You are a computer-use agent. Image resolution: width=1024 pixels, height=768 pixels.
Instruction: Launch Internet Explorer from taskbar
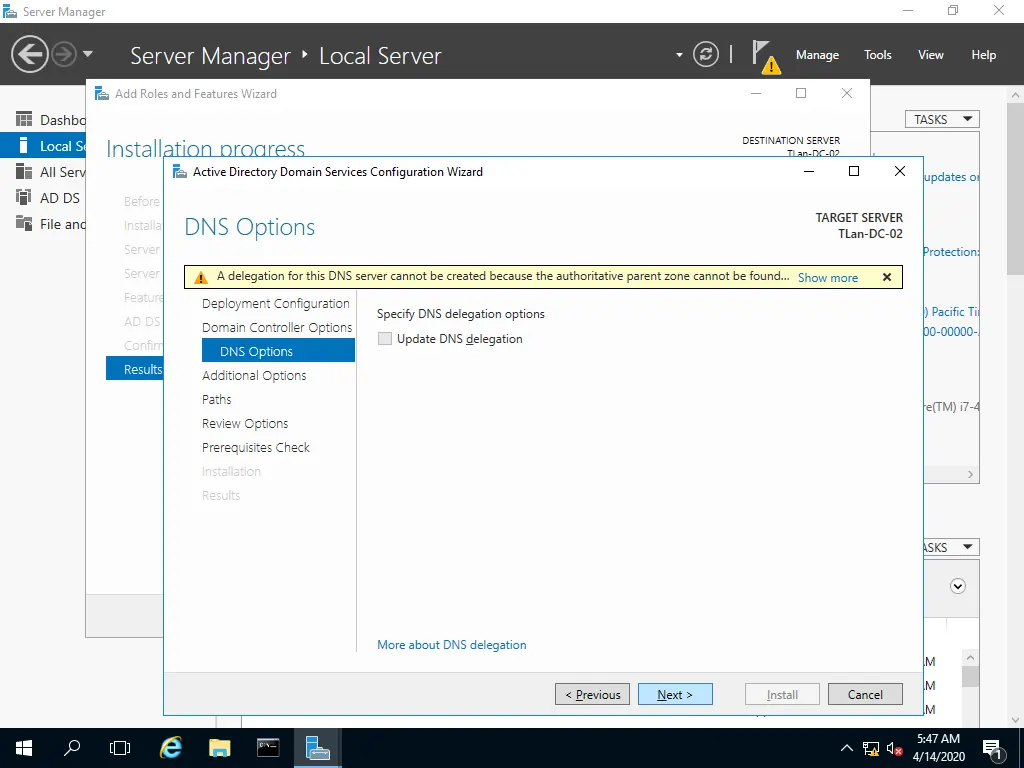(x=170, y=748)
